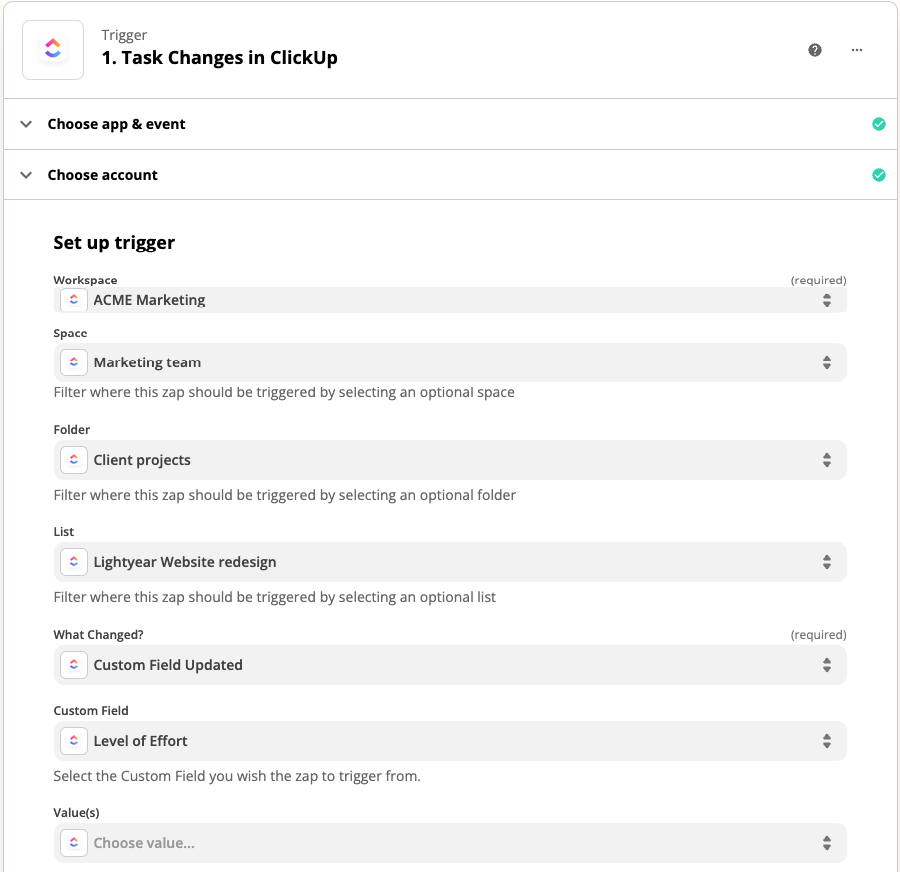Open the Workspace dropdown showing ACME Marketing
Viewport: 900px width, 872px height.
pos(450,299)
